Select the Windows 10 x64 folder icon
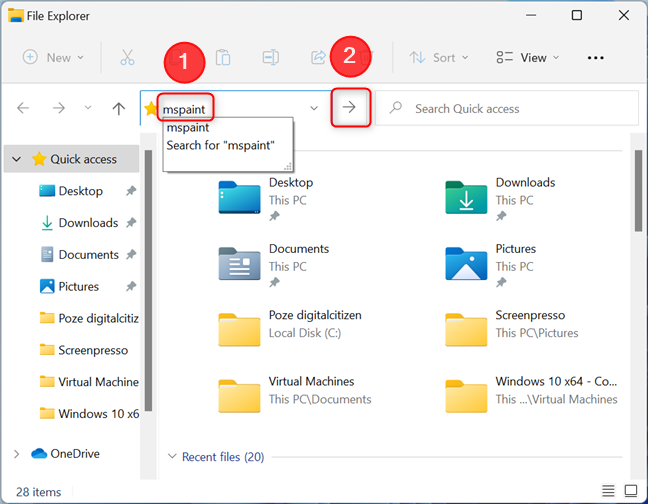The height and width of the screenshot is (504, 648). point(466,396)
